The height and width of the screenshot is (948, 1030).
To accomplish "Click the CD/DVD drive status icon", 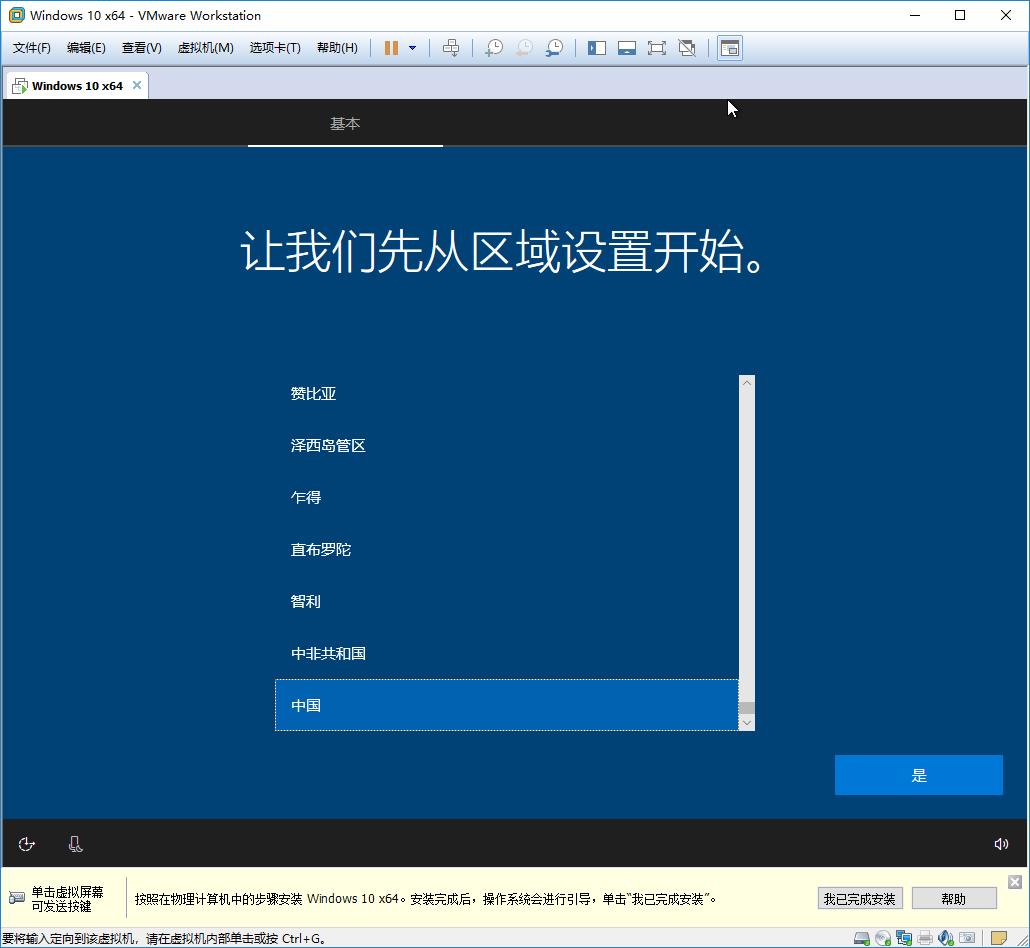I will point(882,938).
